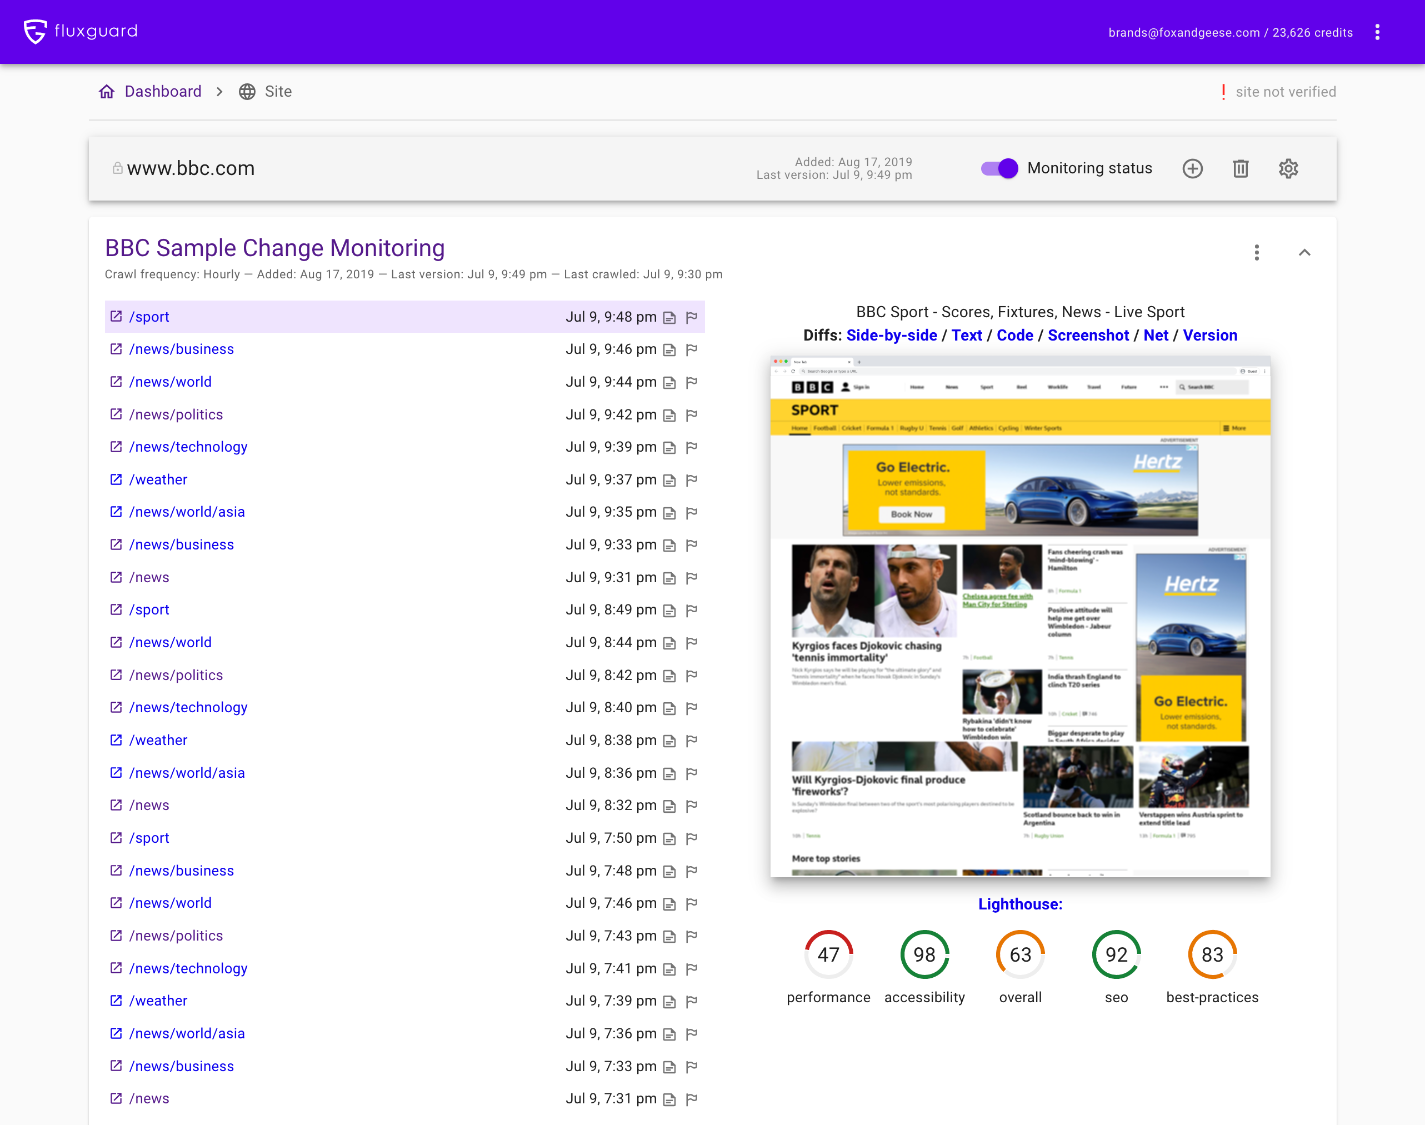Screen dimensions: 1425x1125
Task: Open document icon for /news/technology 8:40 pm
Action: click(x=670, y=708)
